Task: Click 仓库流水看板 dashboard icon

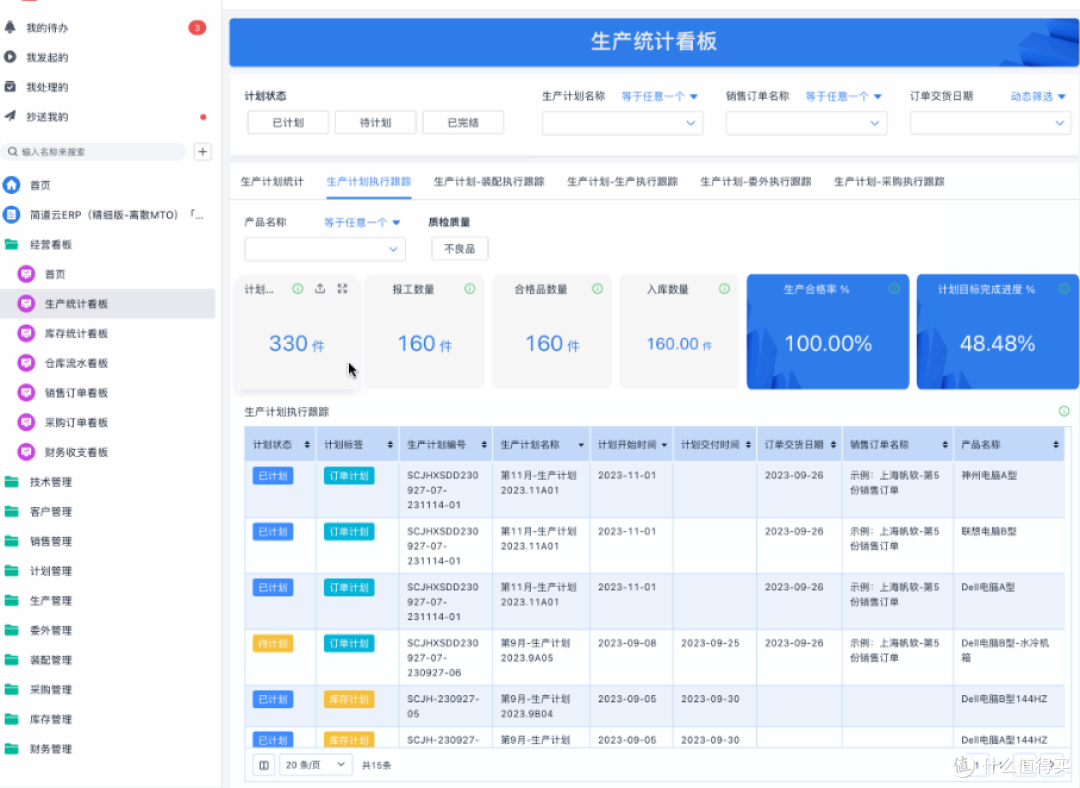Action: coord(26,363)
